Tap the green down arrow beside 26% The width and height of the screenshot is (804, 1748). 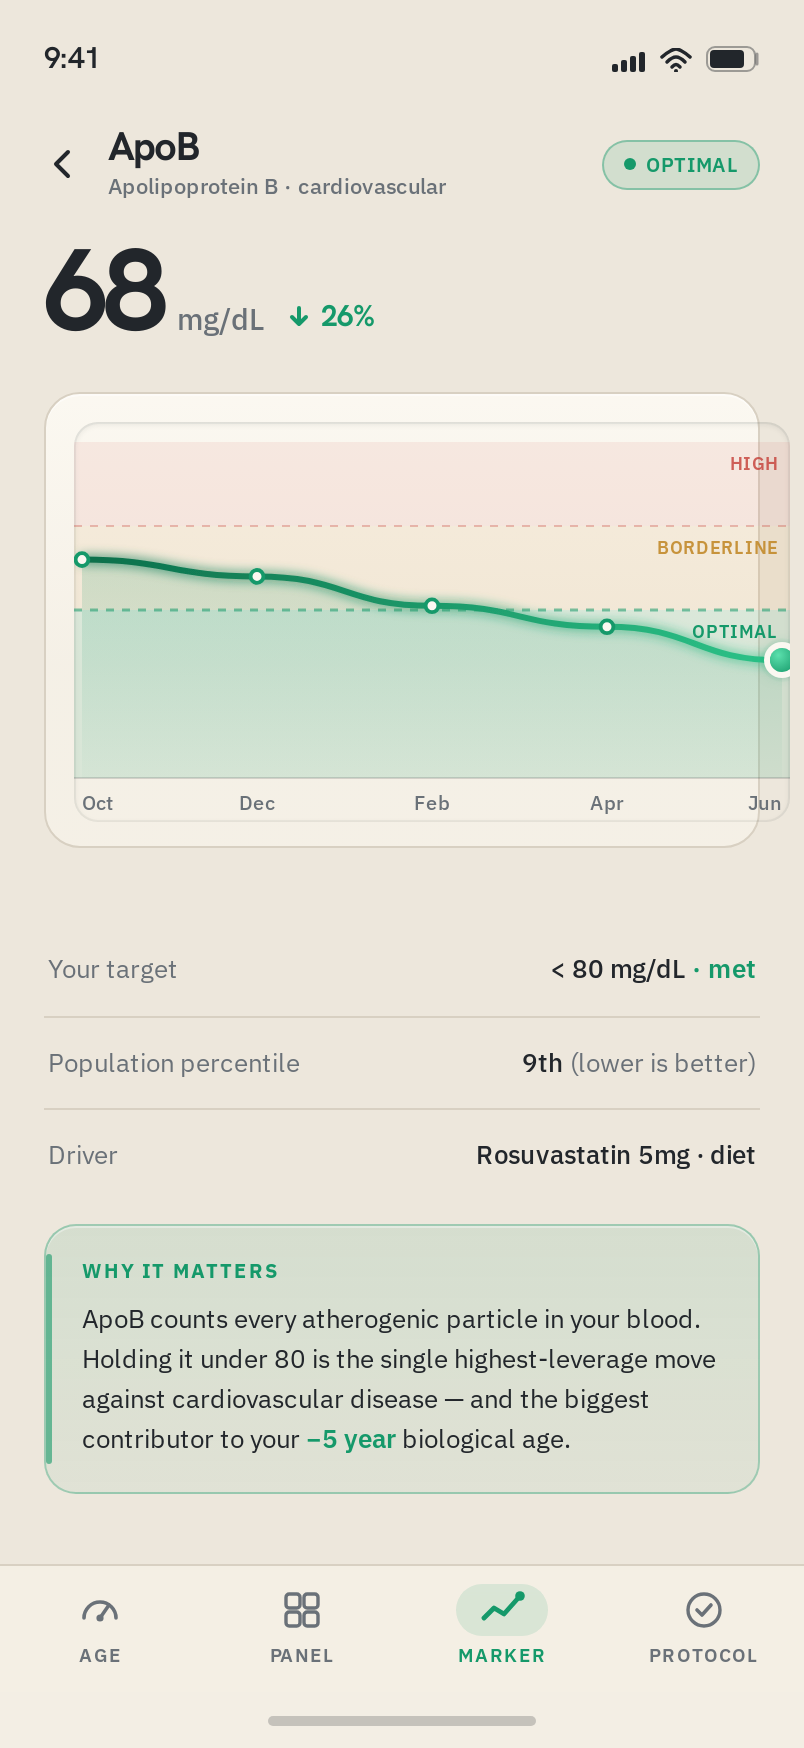299,317
